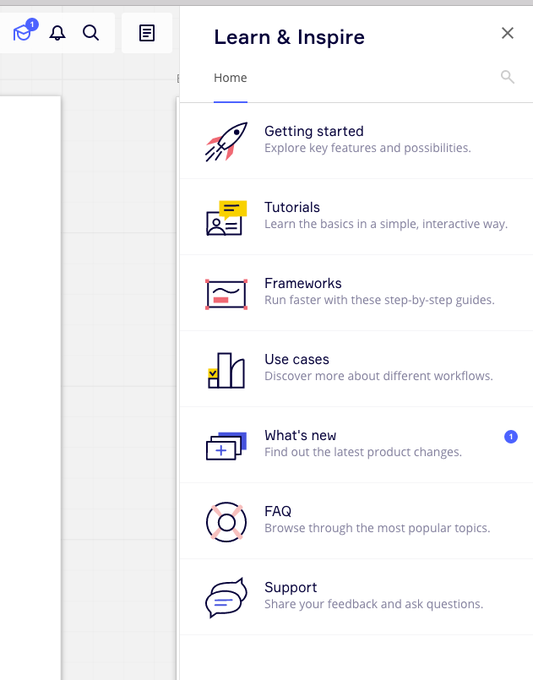The image size is (533, 680).
Task: Click the Use cases bar chart icon
Action: click(226, 370)
